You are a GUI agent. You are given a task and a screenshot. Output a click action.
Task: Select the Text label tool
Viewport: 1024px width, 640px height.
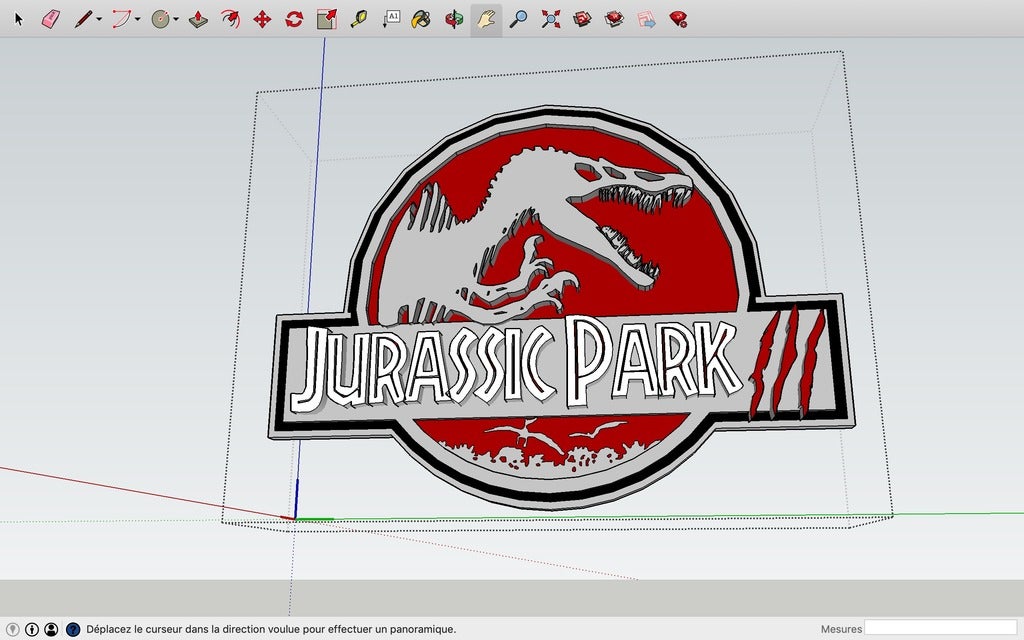pyautogui.click(x=392, y=19)
